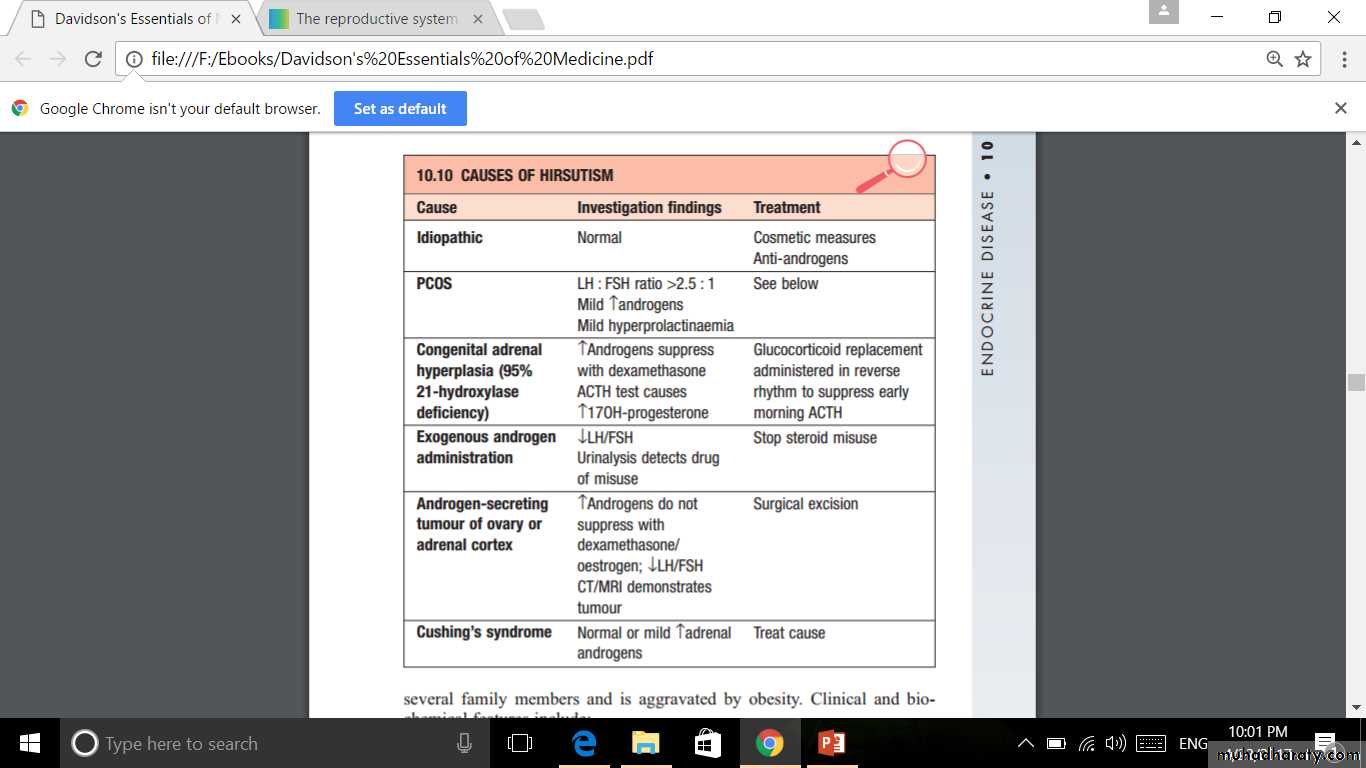This screenshot has height=768, width=1366.
Task: Show hidden system tray icons
Action: [x=1025, y=743]
